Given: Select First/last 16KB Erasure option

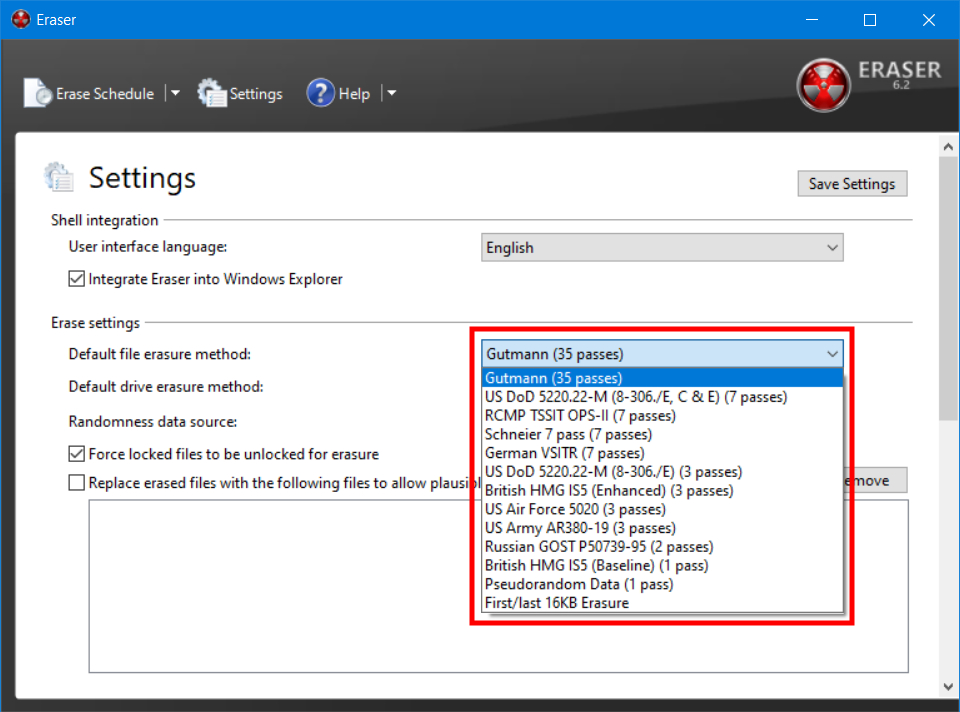Looking at the screenshot, I should 662,603.
